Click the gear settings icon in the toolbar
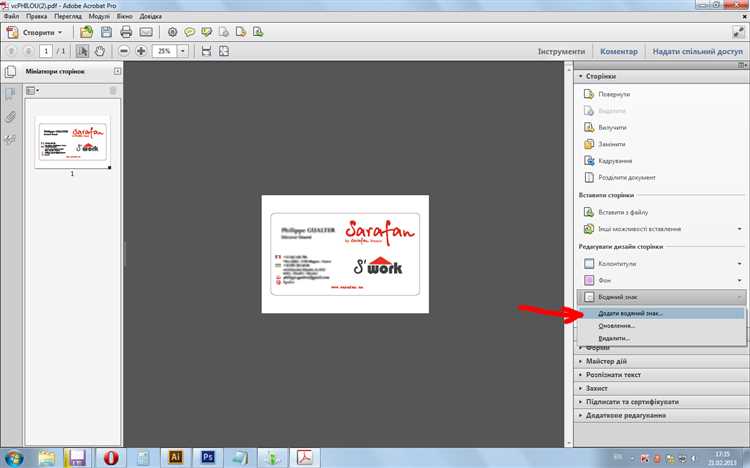 173,32
